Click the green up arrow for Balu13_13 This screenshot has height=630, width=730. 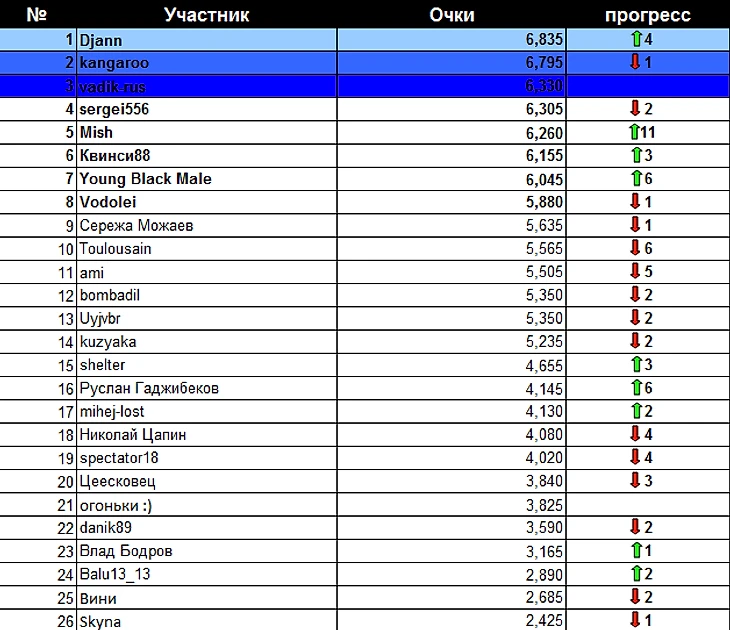click(636, 574)
